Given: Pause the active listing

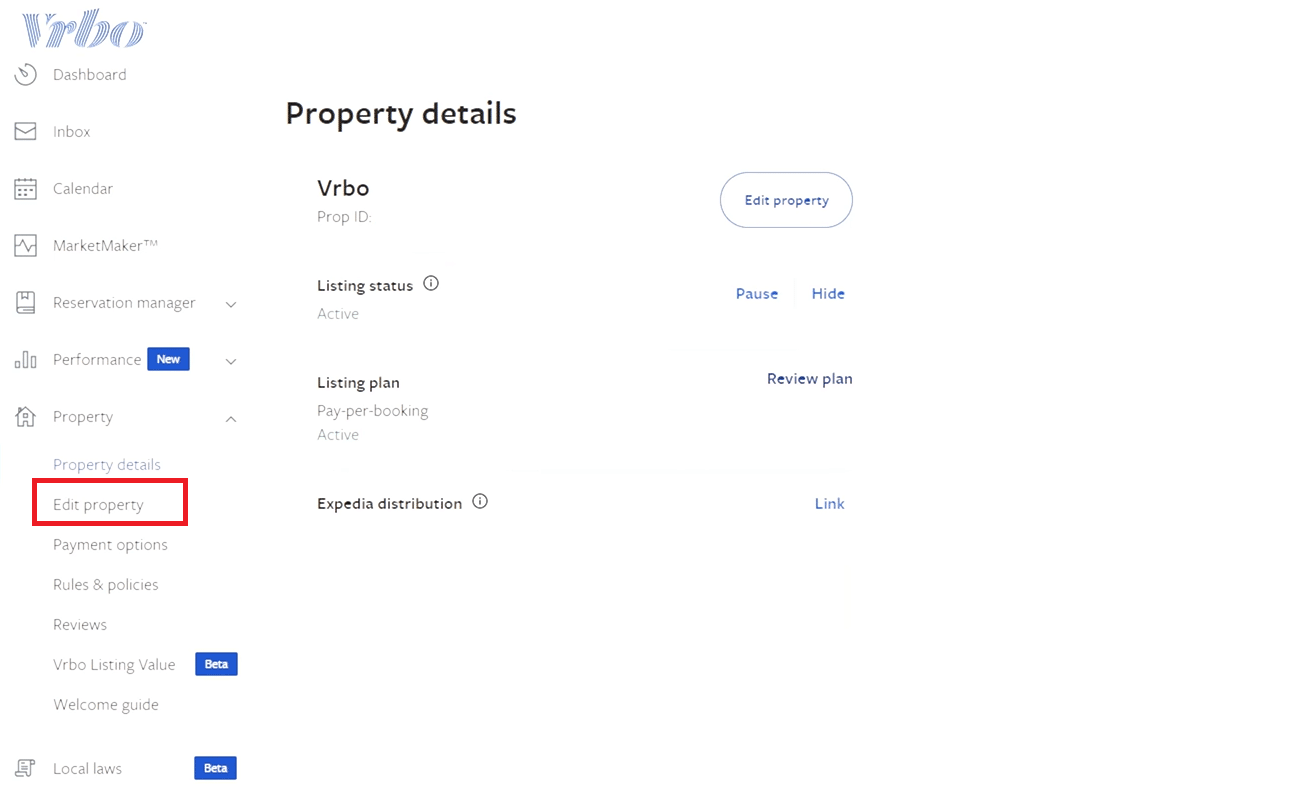Looking at the screenshot, I should [757, 293].
